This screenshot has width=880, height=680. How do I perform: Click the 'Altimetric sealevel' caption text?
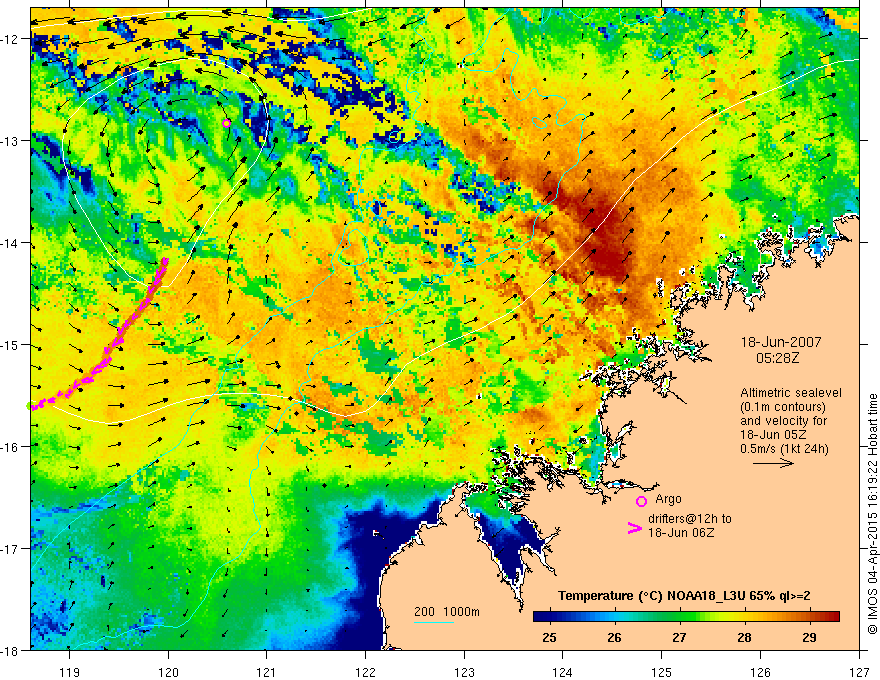tap(791, 393)
